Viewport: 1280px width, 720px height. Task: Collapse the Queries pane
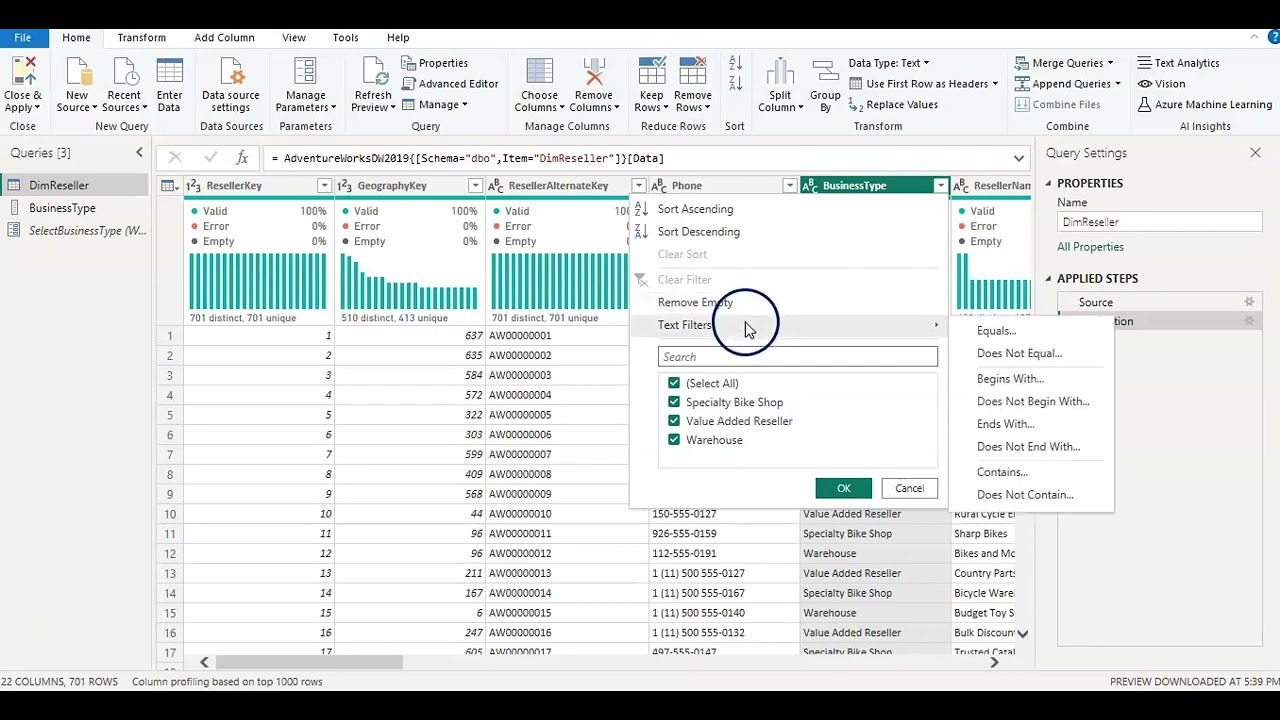139,153
